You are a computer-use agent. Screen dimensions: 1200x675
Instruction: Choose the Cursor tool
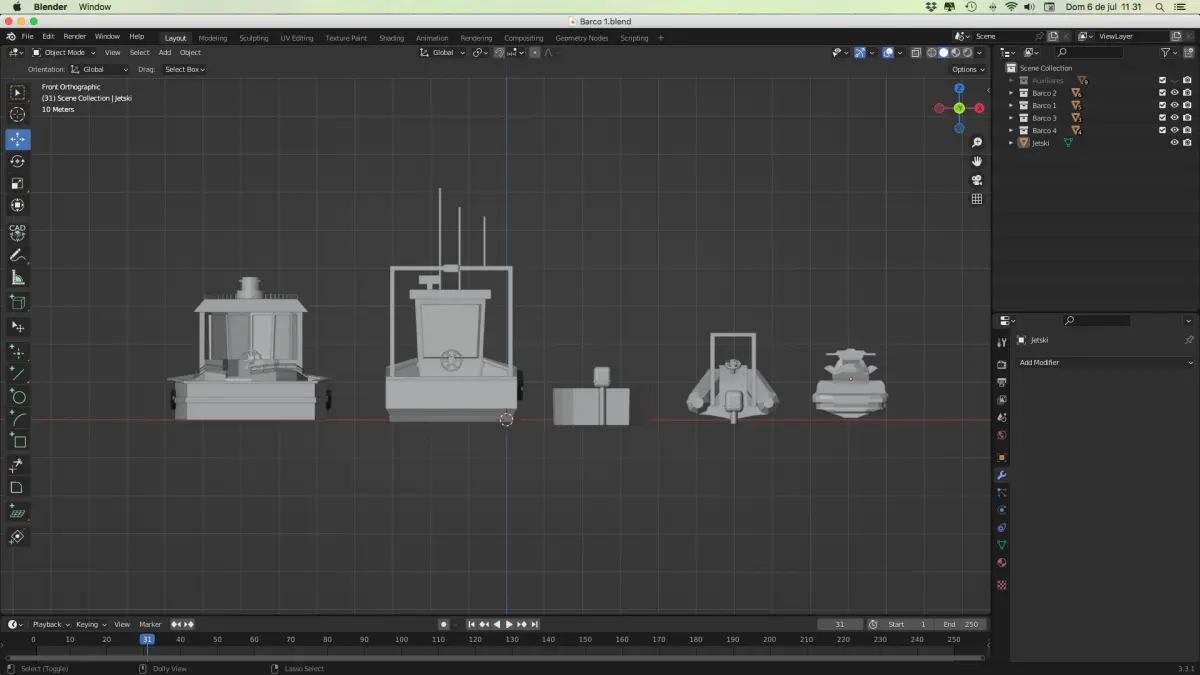click(17, 115)
